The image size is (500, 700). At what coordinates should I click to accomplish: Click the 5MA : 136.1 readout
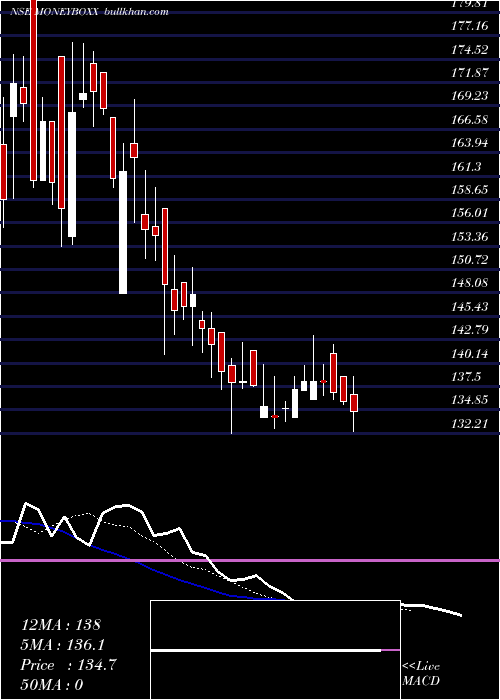coord(63,645)
